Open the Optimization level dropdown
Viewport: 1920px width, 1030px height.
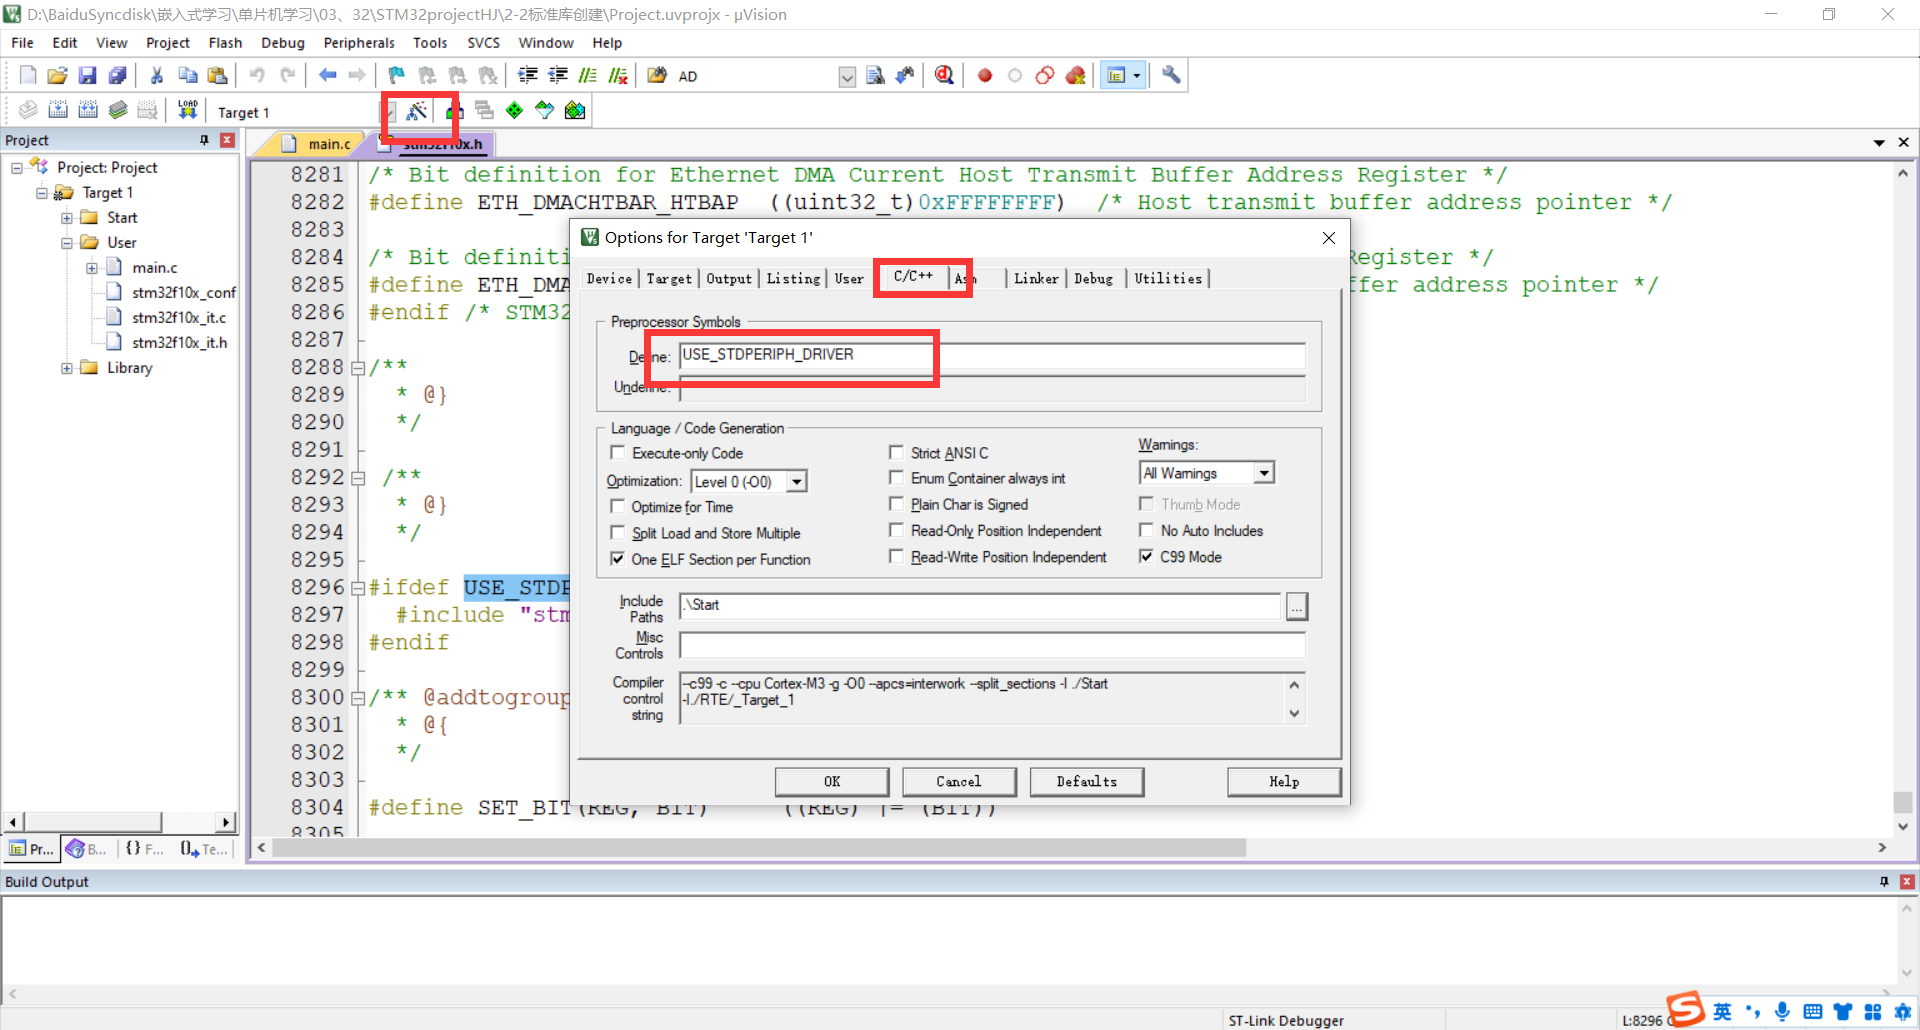pos(796,482)
